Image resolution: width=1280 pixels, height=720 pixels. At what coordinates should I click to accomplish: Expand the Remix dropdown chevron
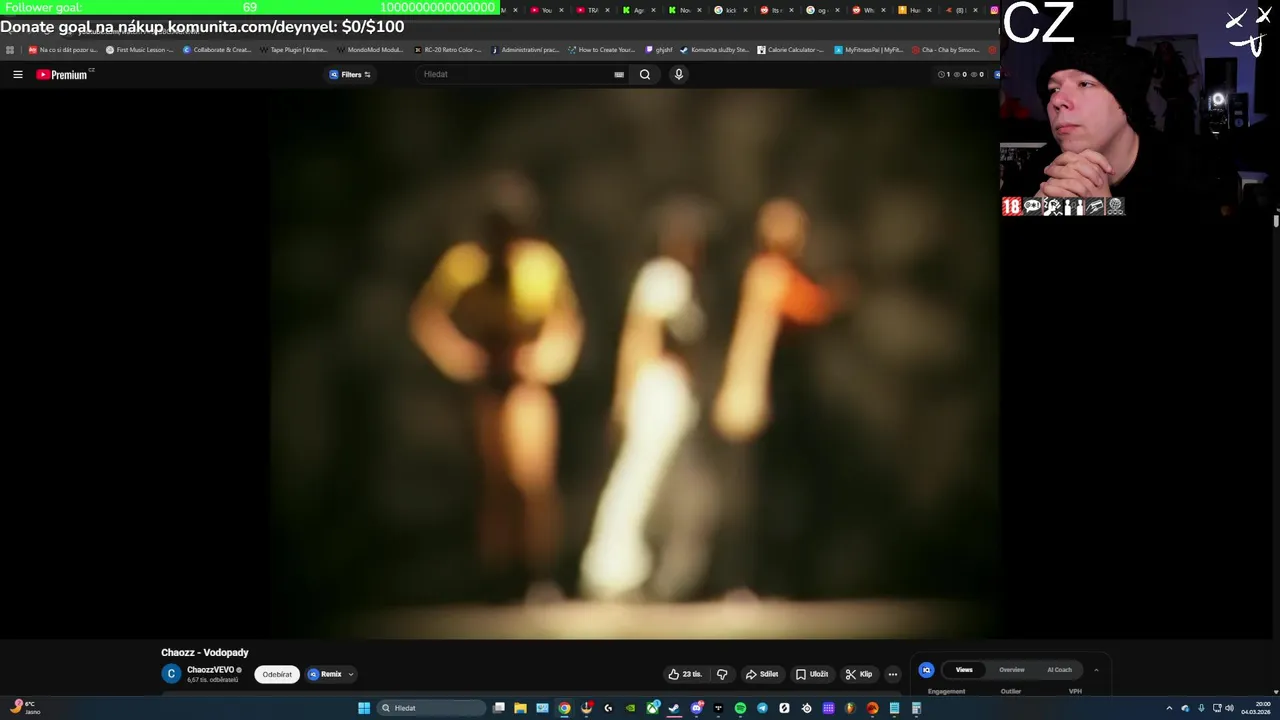[x=351, y=674]
